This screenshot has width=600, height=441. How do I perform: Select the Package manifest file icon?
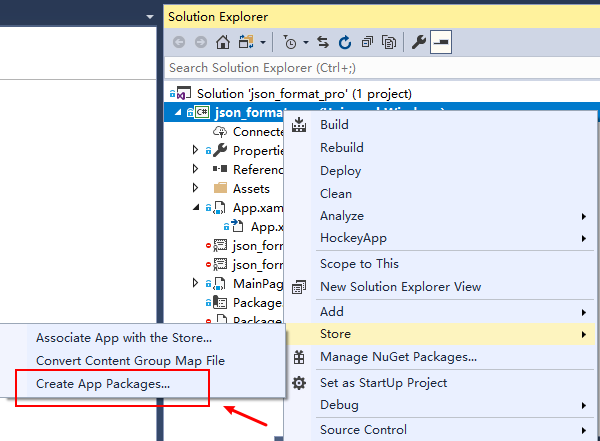pos(220,302)
